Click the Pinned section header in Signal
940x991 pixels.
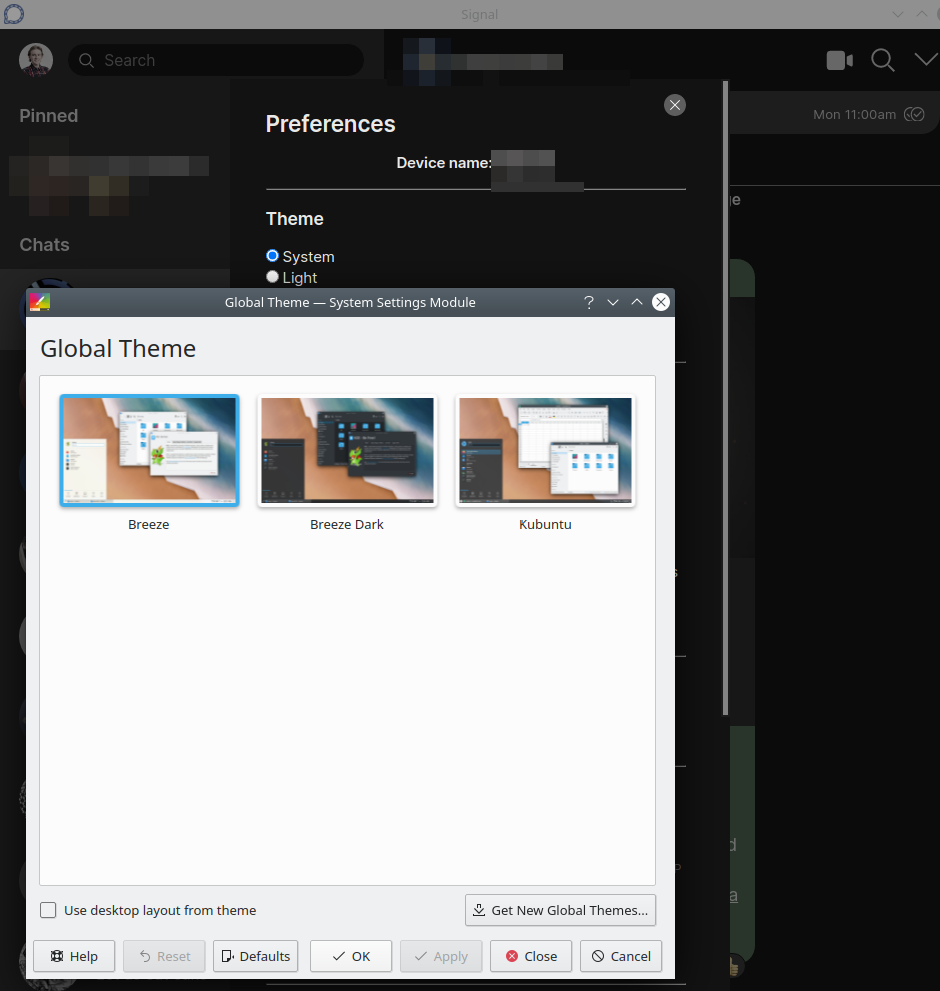coord(49,116)
